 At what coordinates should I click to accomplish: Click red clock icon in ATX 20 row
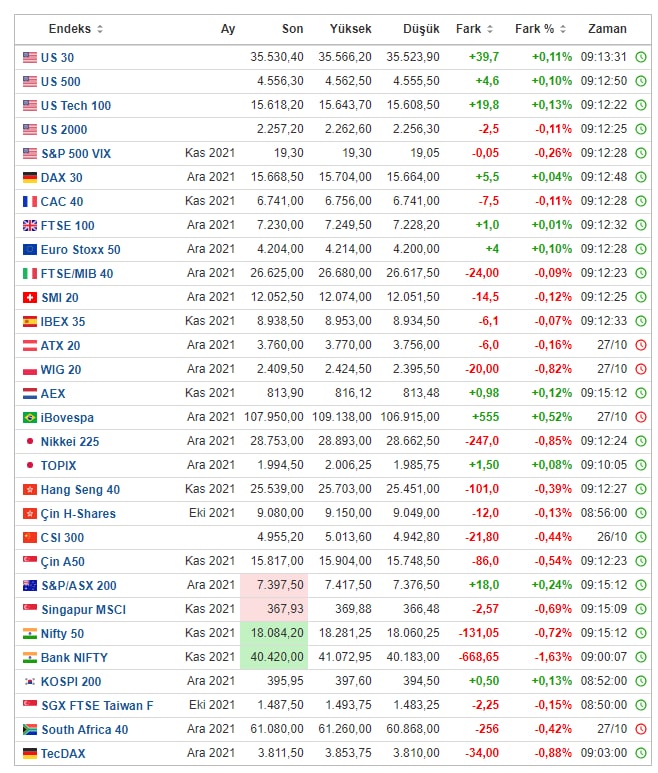[641, 345]
